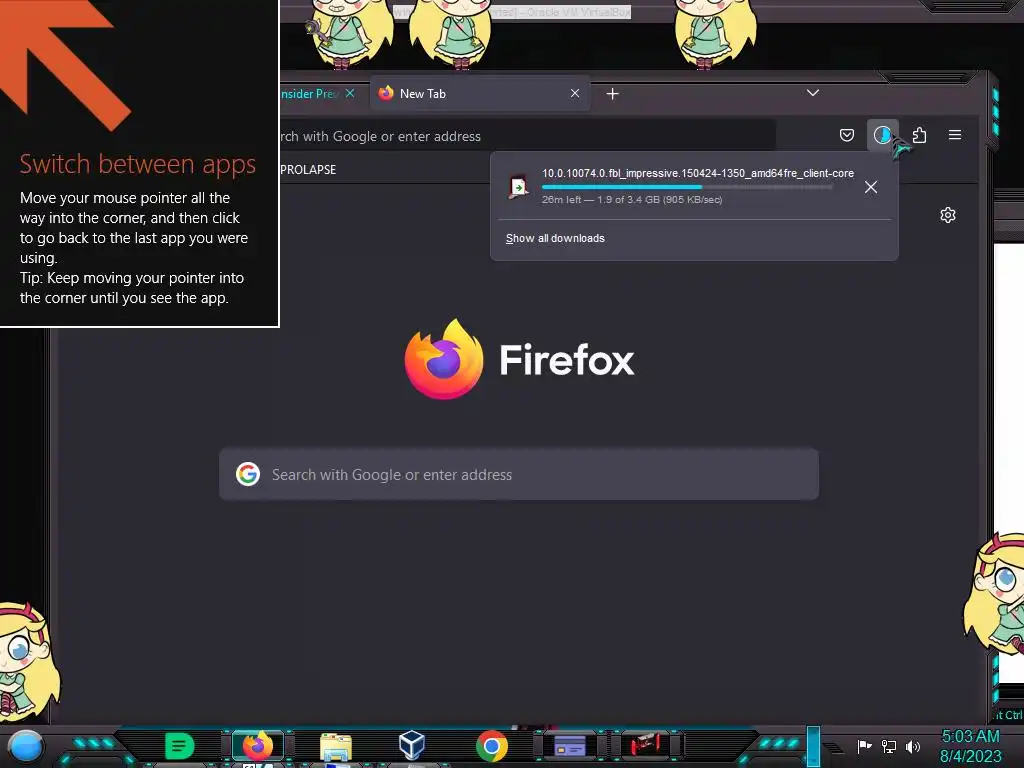The image size is (1024, 768).
Task: Focus the center Google search box
Action: 519,474
